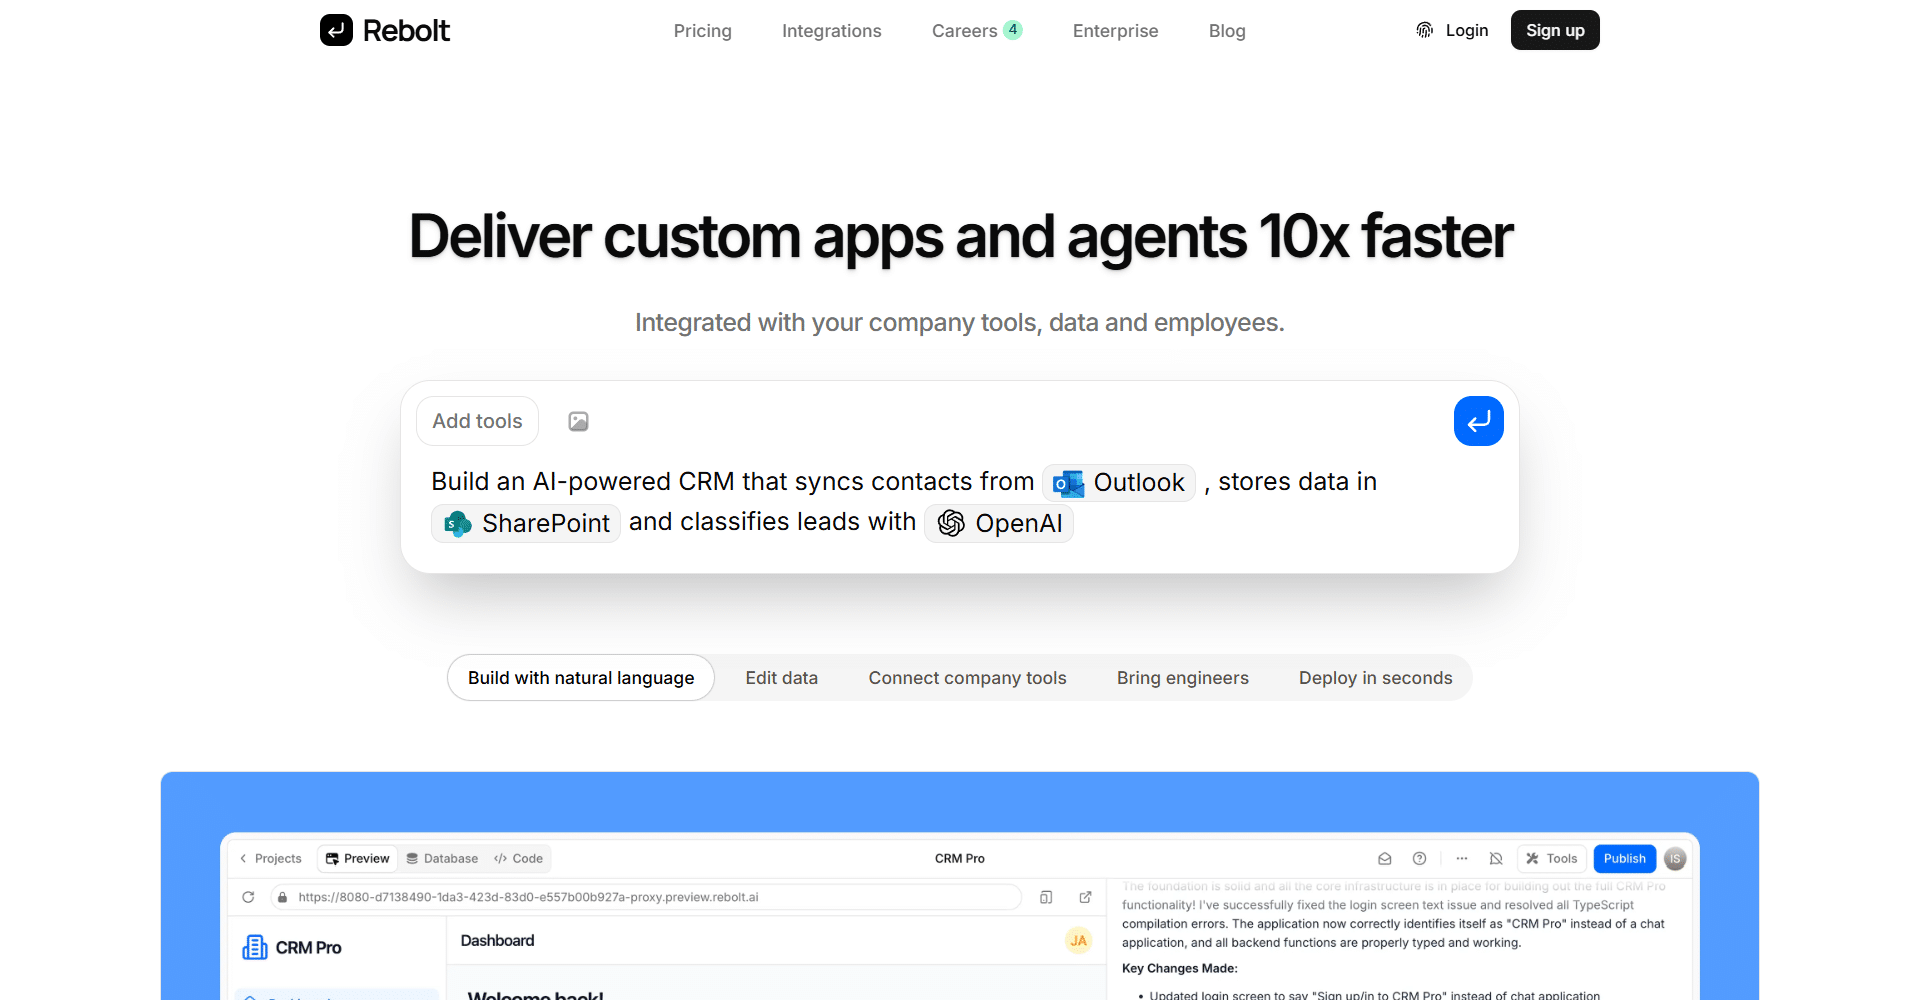Click the Sign up button
Screen dimensions: 1920x1000
[1554, 30]
